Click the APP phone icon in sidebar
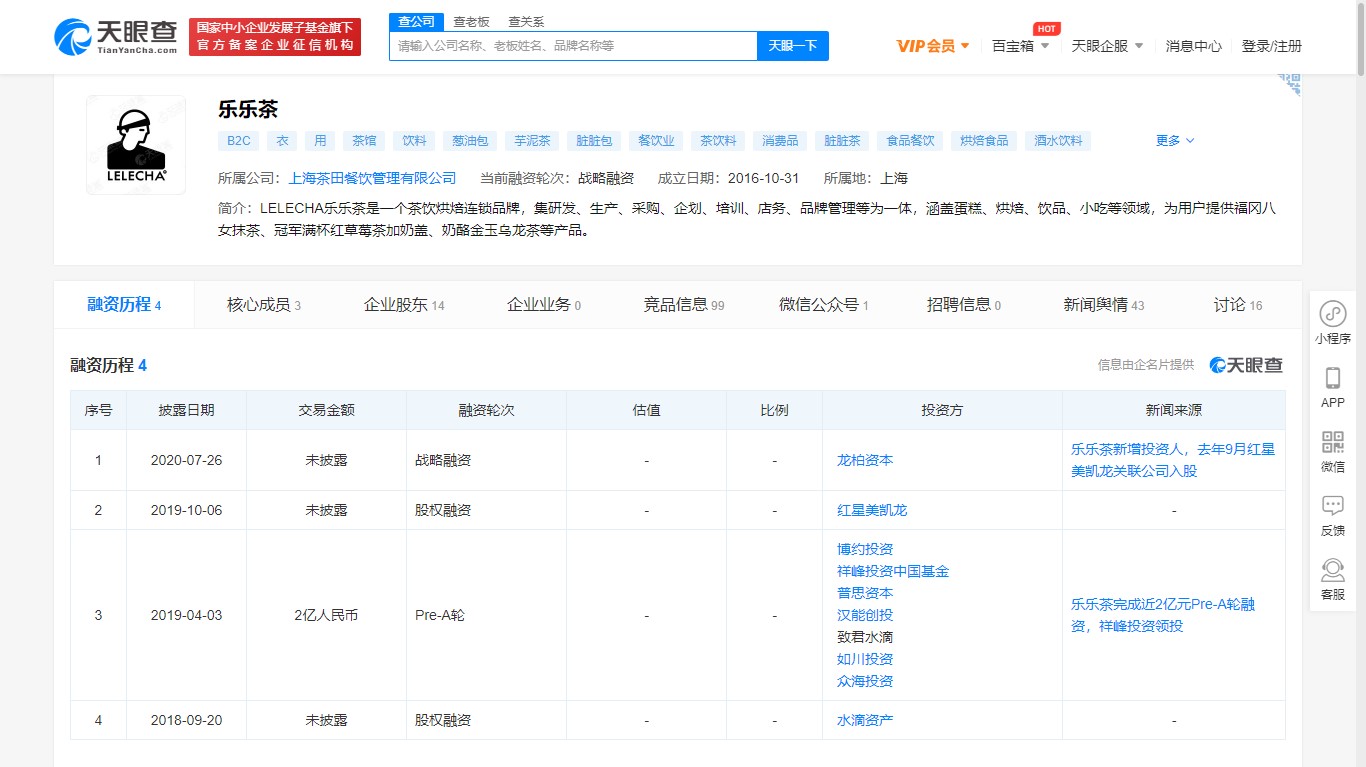The image size is (1366, 767). click(x=1332, y=379)
